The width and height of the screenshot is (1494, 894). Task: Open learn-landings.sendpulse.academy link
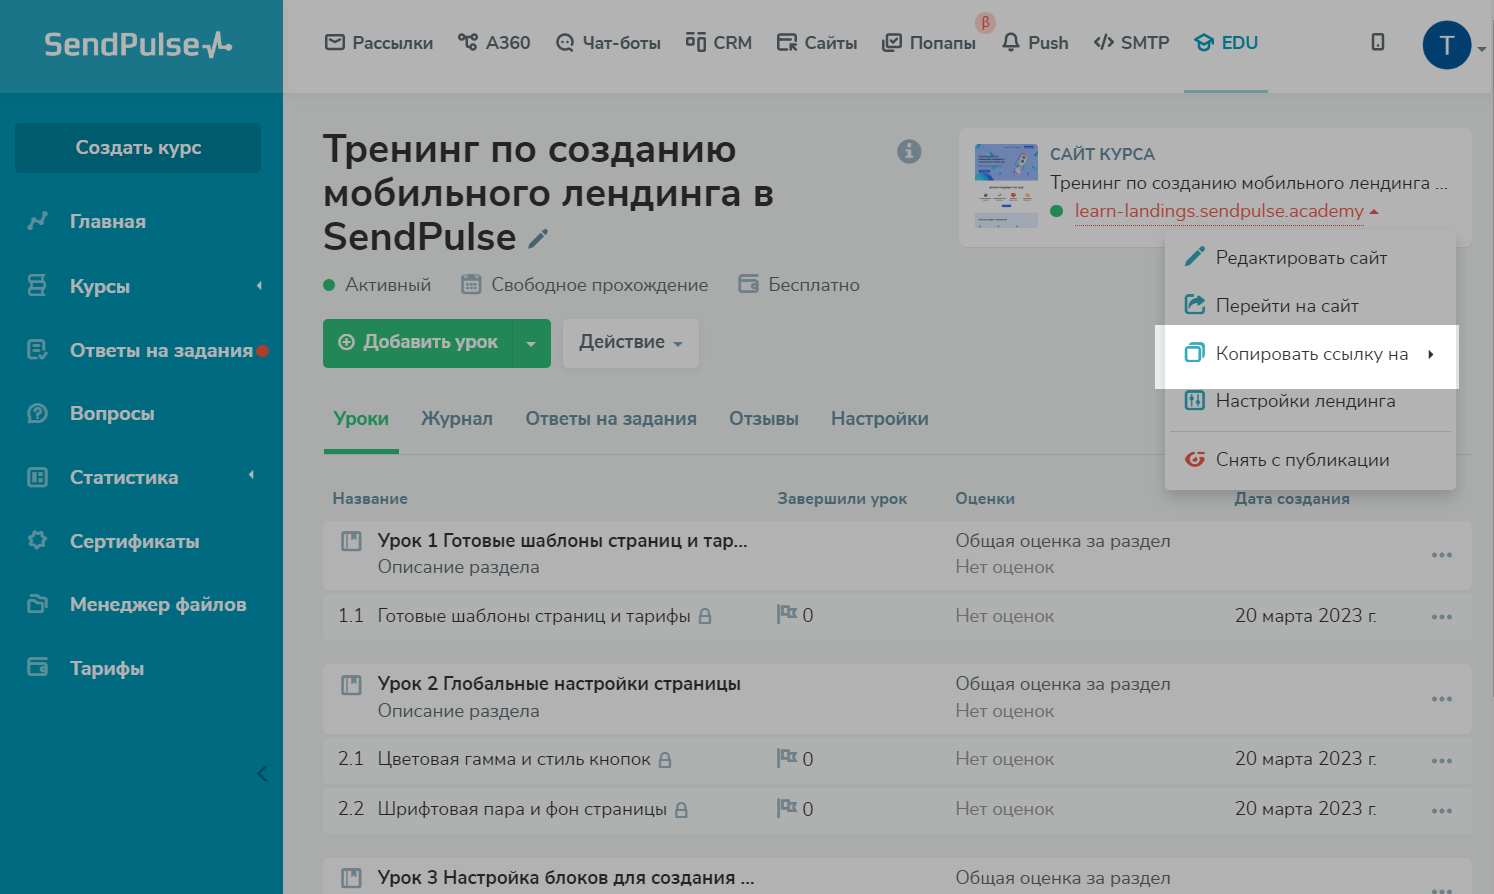[x=1218, y=211]
